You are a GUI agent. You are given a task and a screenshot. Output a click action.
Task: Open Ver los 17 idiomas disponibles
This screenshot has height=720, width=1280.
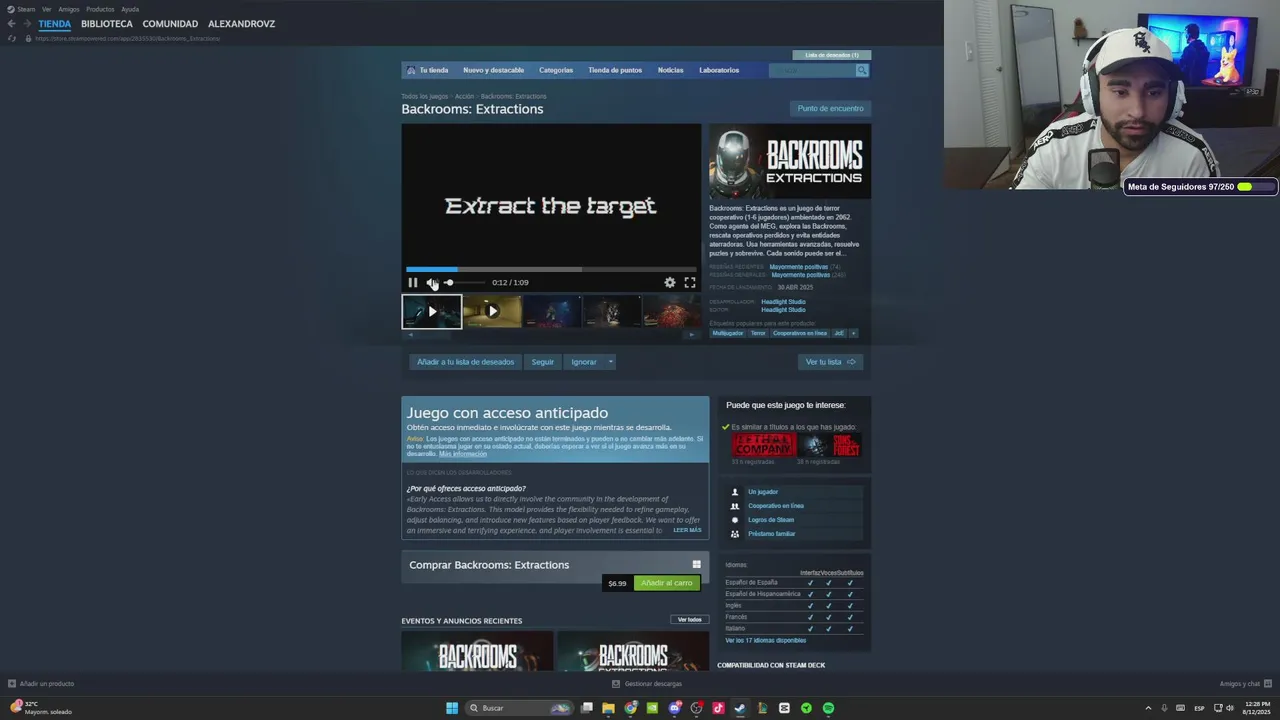click(766, 640)
